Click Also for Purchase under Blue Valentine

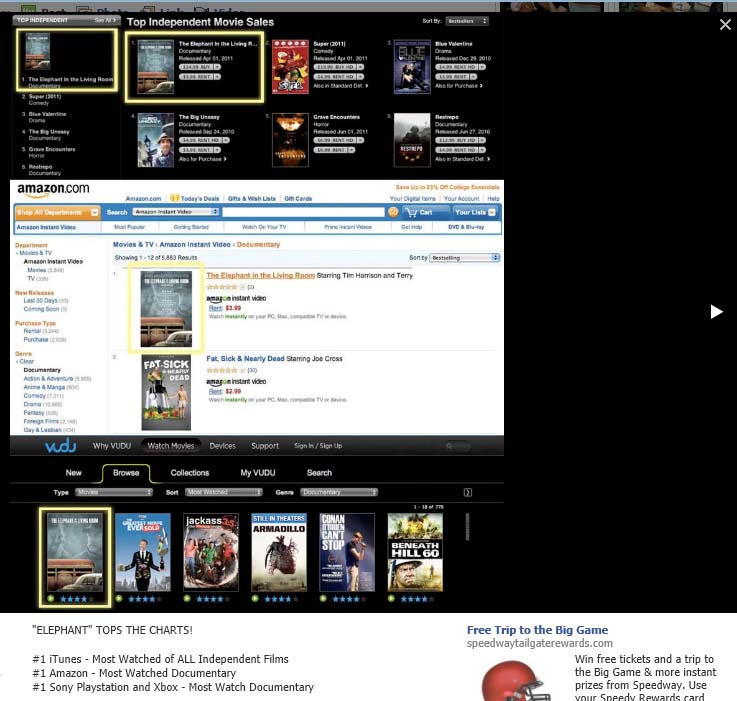pos(458,86)
